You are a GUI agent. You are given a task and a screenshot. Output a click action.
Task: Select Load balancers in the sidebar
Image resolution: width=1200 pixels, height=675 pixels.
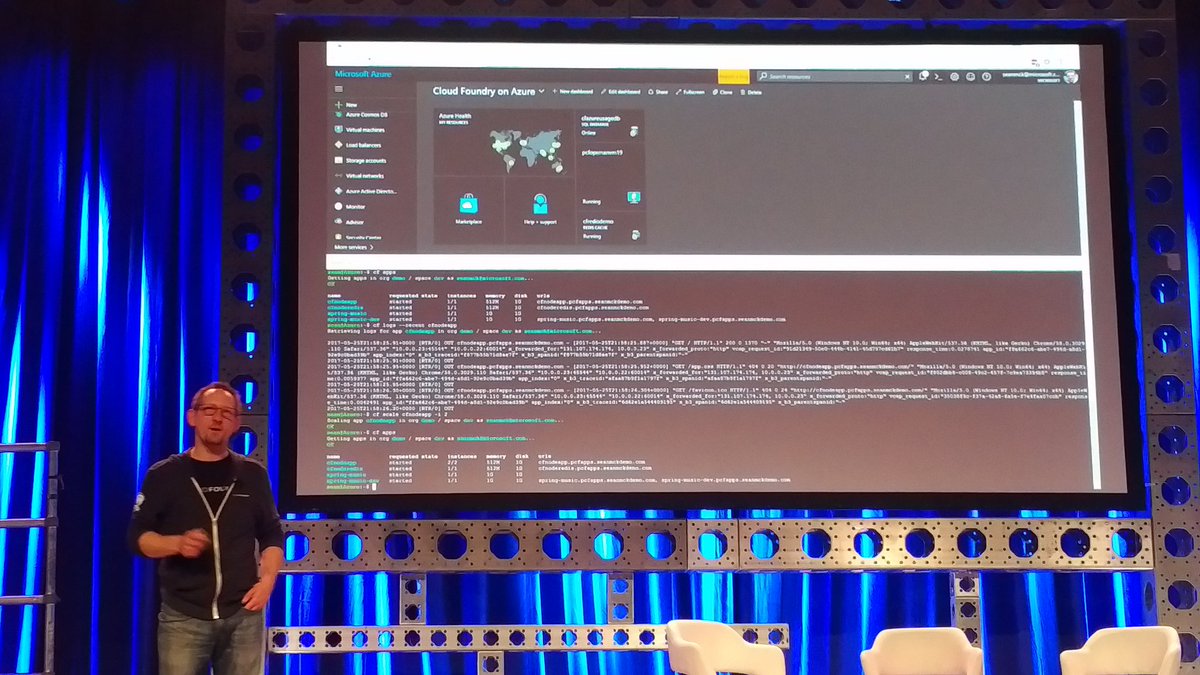click(358, 145)
